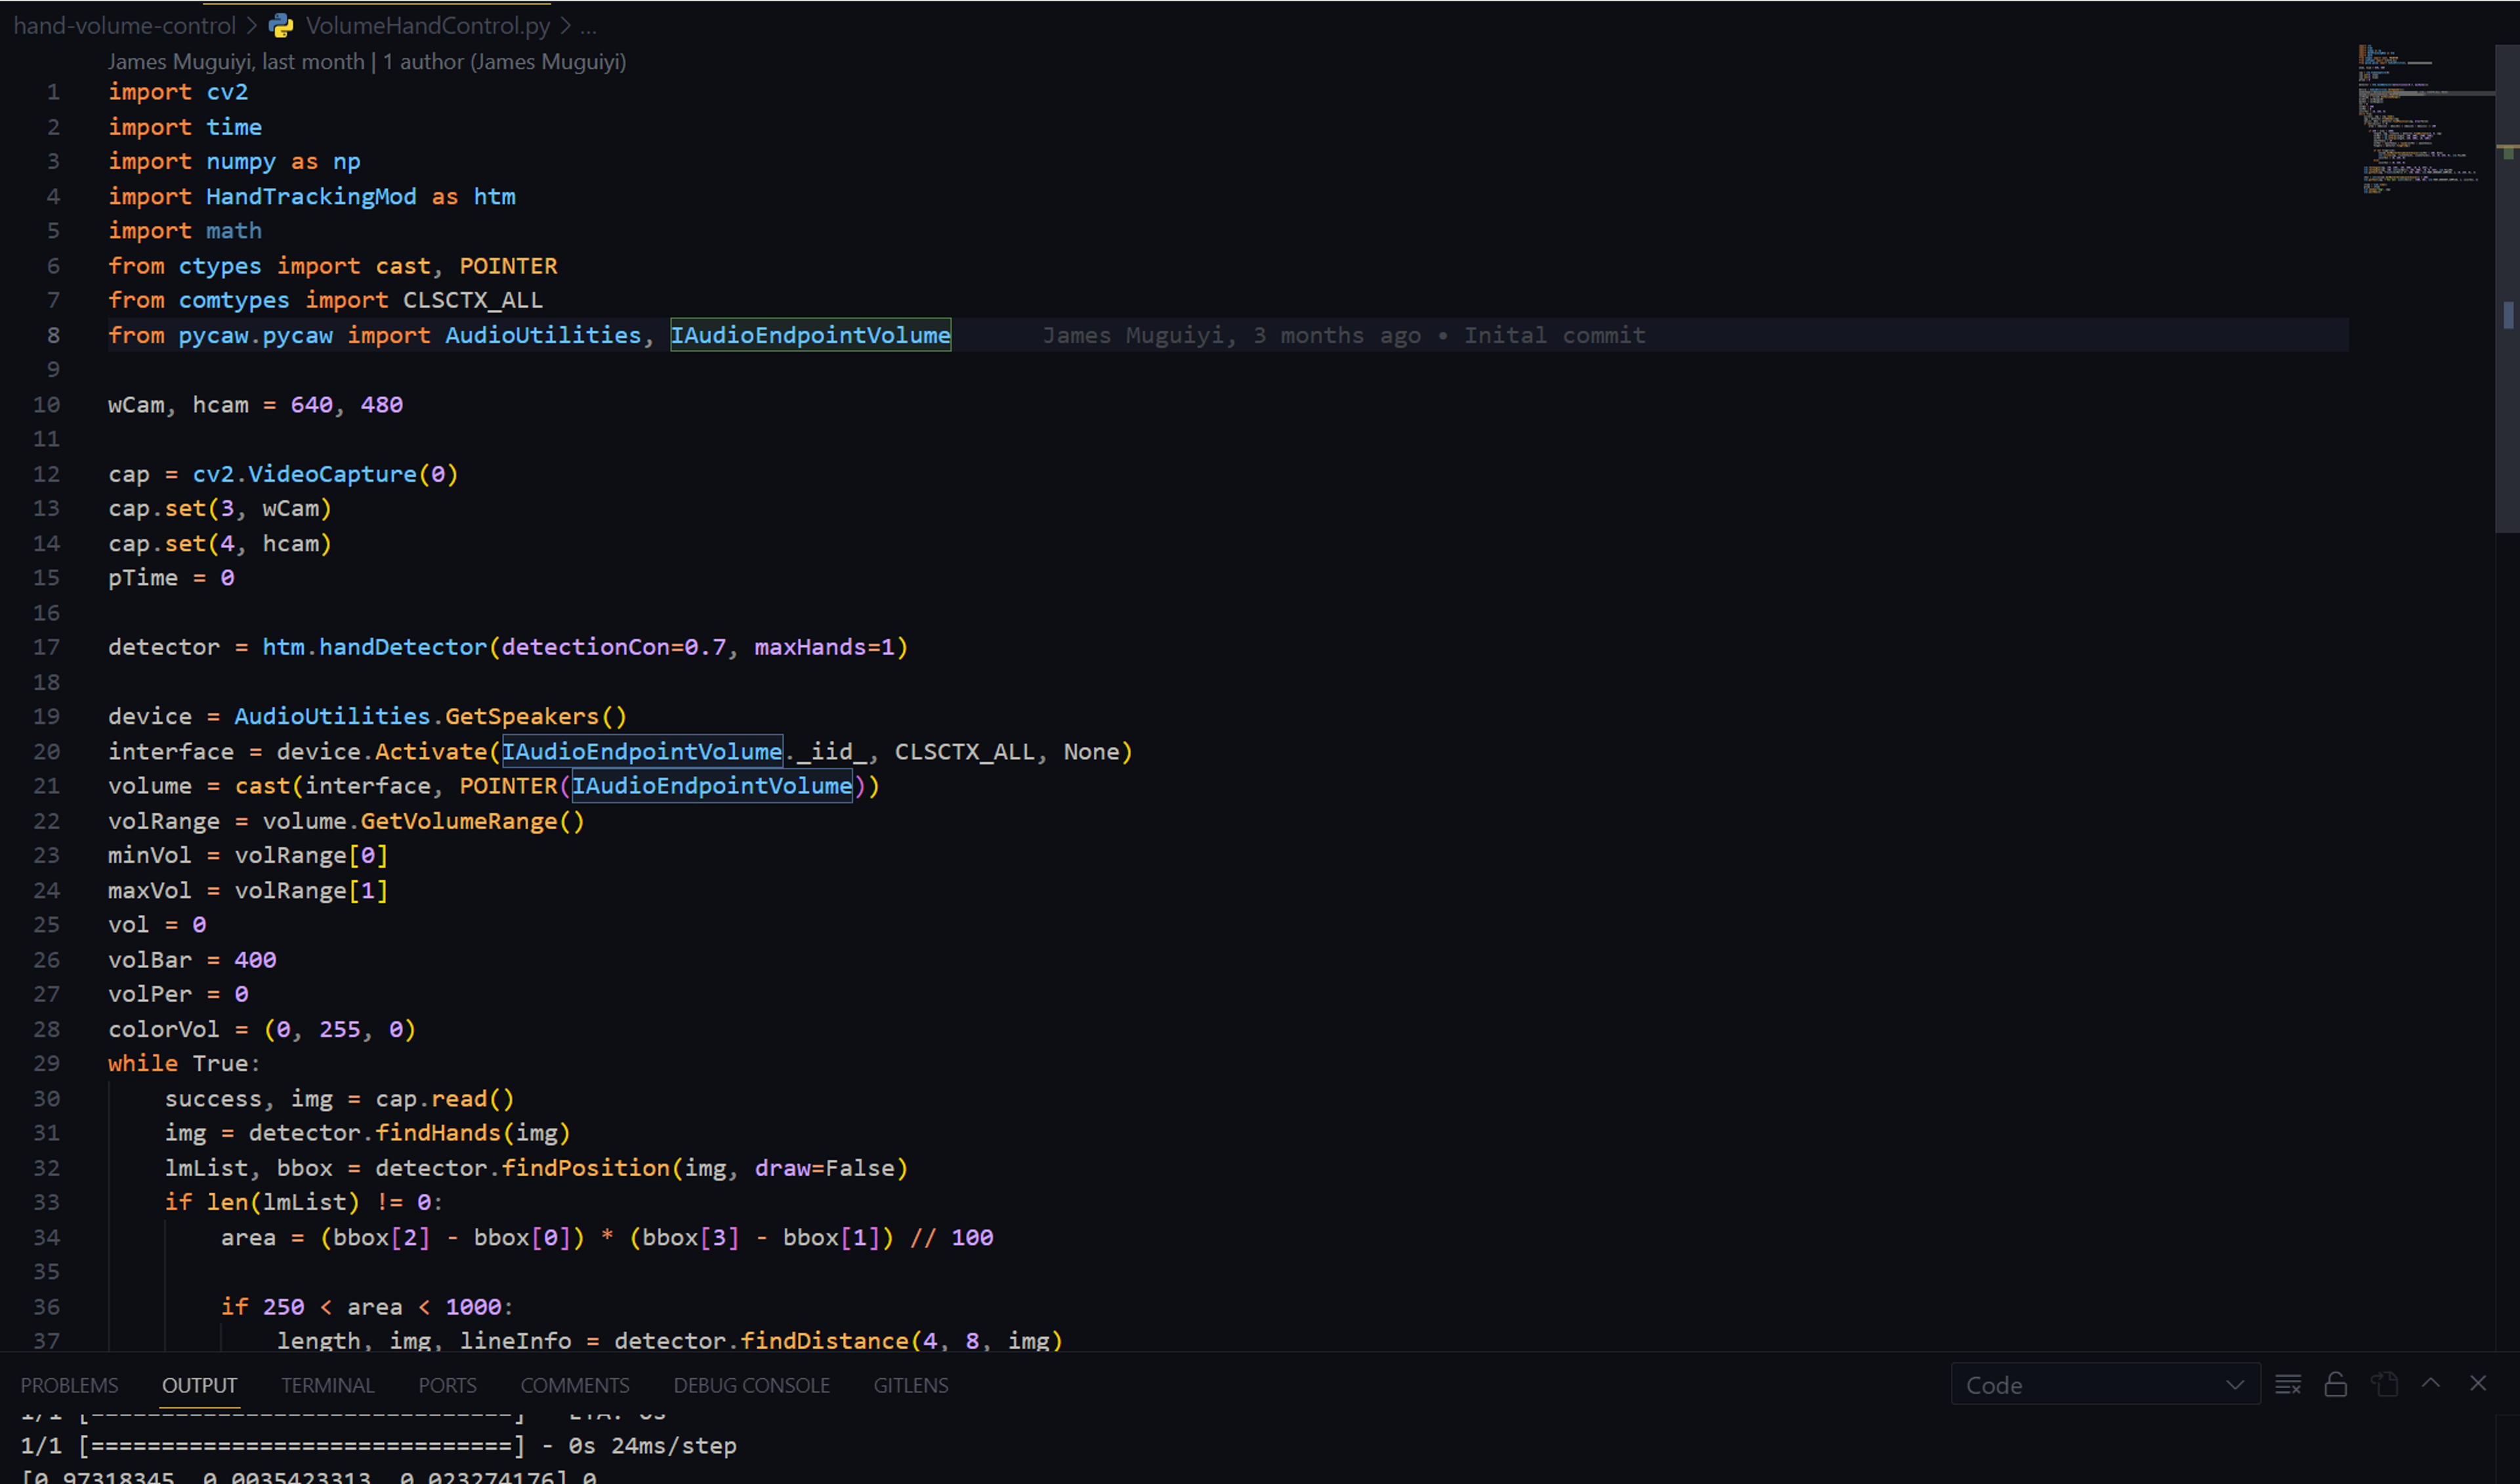Viewport: 2520px width, 1484px height.
Task: Click 'detectionCon=0.7' argument
Action: click(614, 648)
